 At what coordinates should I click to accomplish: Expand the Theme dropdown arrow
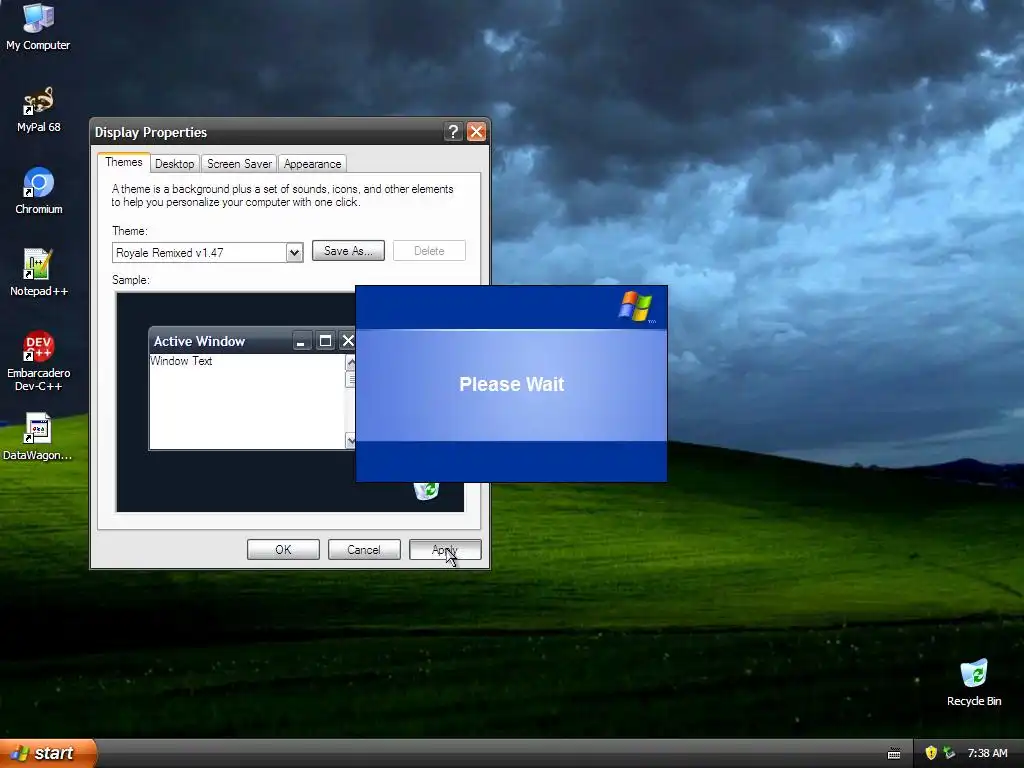click(x=294, y=253)
